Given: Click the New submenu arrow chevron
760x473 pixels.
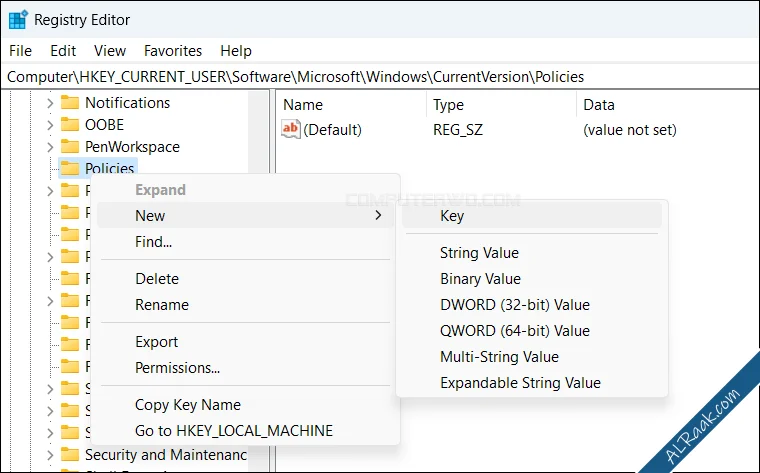Looking at the screenshot, I should (379, 215).
